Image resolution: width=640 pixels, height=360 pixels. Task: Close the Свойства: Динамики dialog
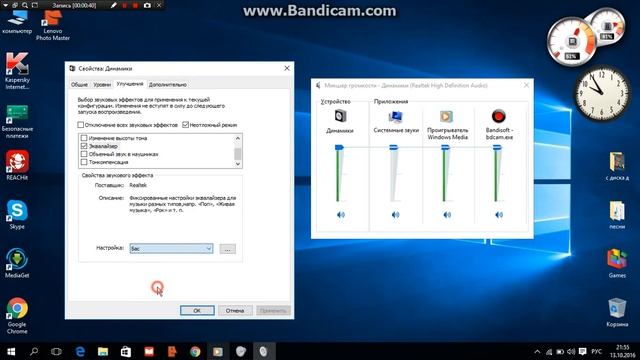pyautogui.click(x=287, y=68)
